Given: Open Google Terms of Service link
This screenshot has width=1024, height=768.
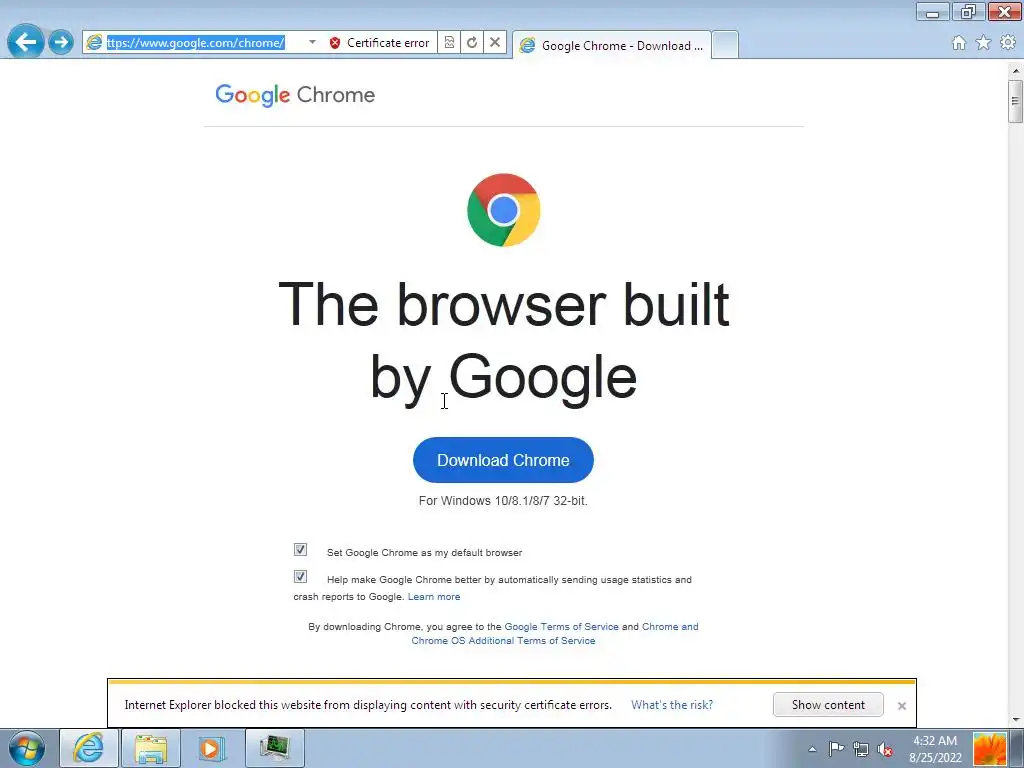Looking at the screenshot, I should 562,627.
